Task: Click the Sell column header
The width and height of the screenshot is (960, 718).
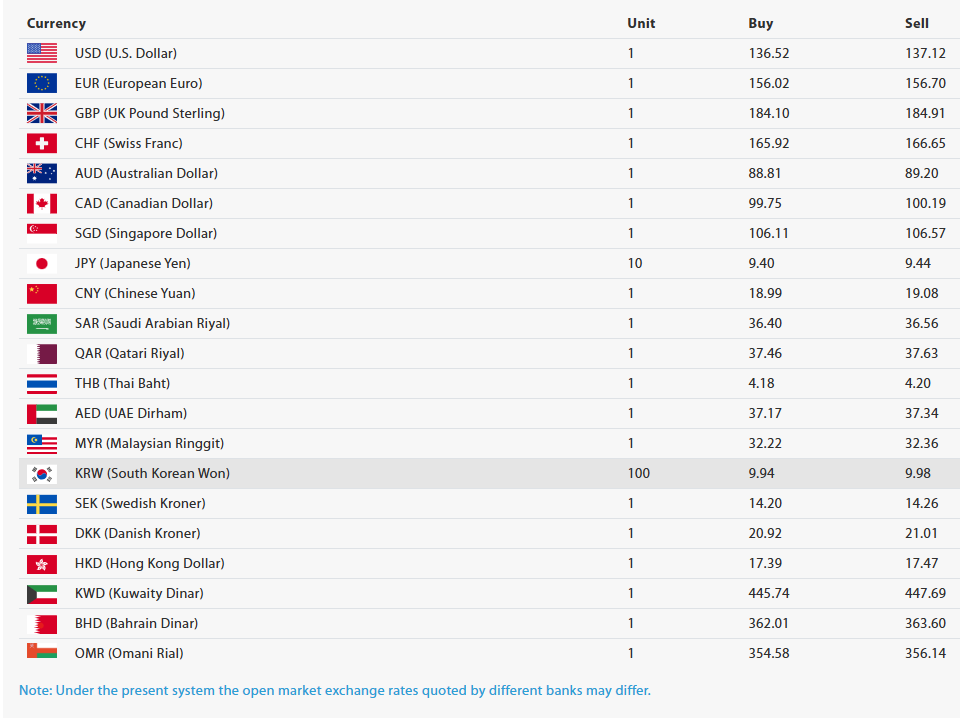Action: point(917,23)
